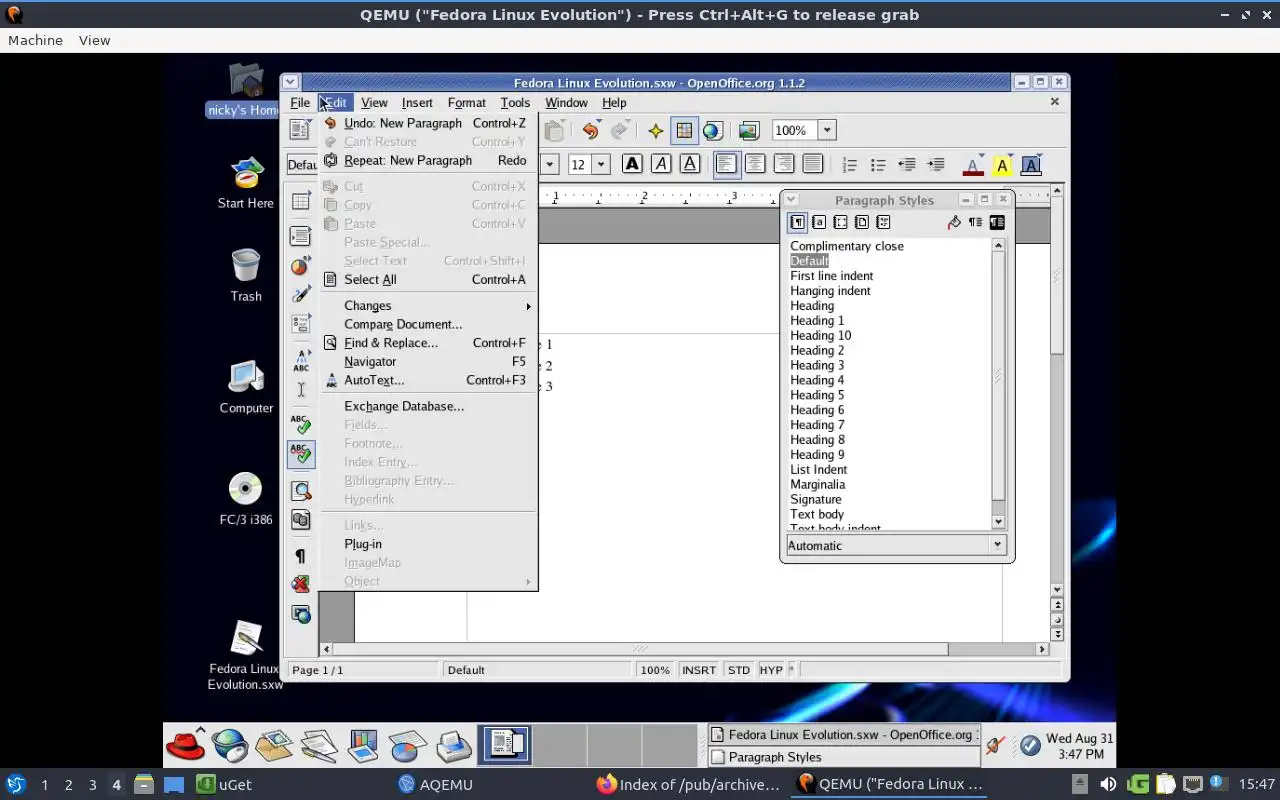Open the OpenOffice window menu arrow in title bar
This screenshot has width=1280, height=800.
click(x=290, y=82)
